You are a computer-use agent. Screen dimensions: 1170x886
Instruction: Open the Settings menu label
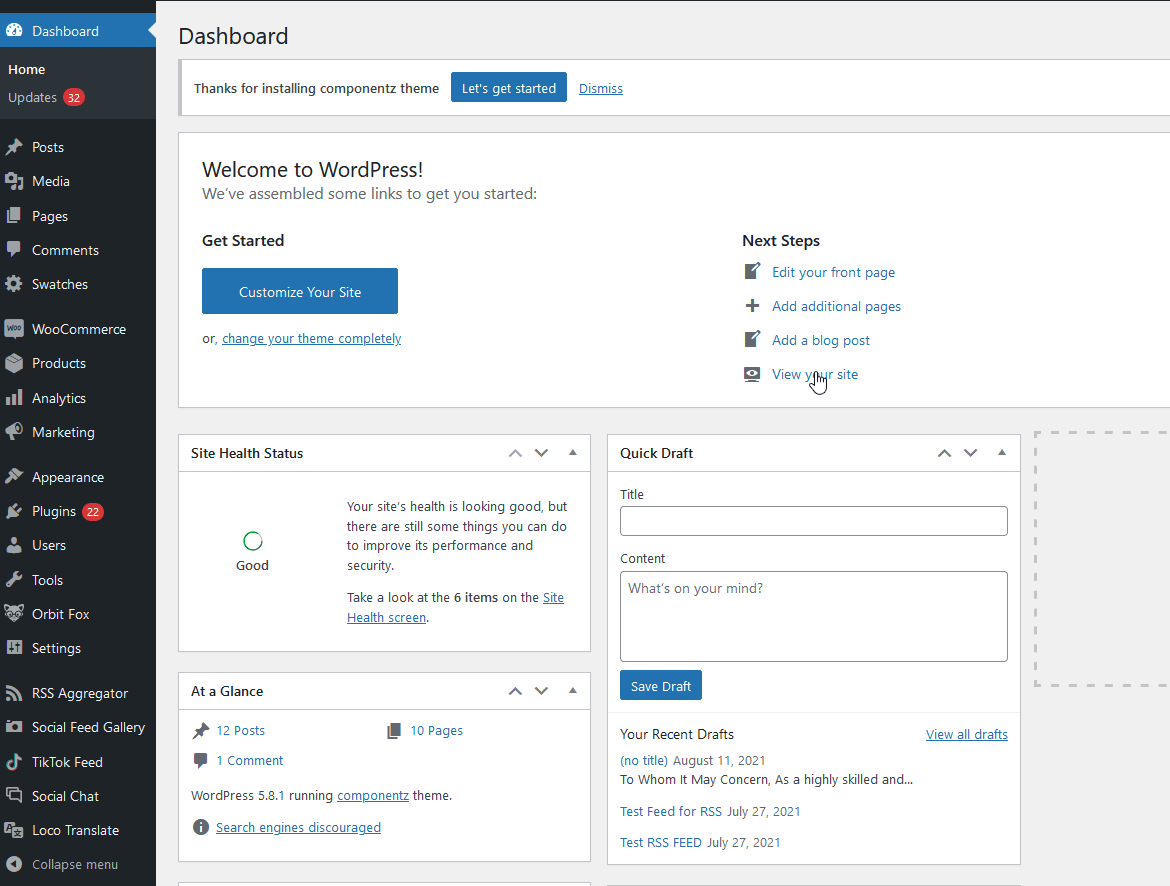tap(56, 648)
